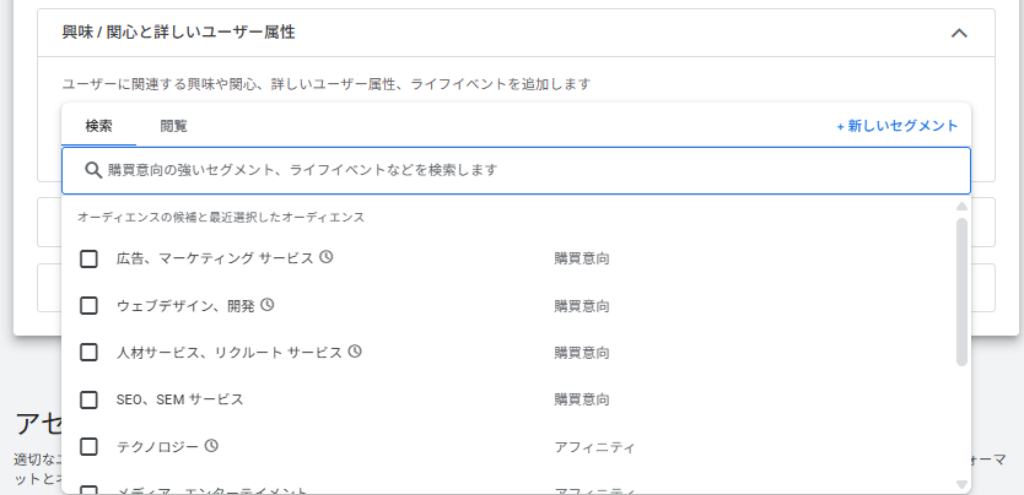Viewport: 1024px width, 495px height.
Task: Select the 人材サービス、リクルート サービス label
Action: point(229,353)
